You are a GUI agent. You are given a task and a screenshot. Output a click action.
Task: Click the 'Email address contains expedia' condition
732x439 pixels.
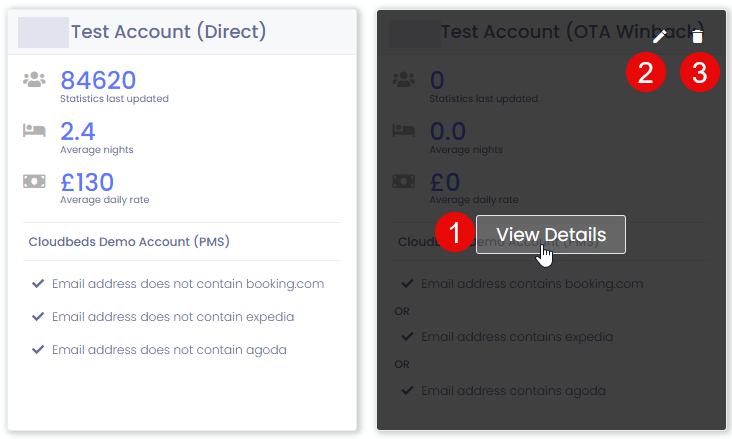pyautogui.click(x=517, y=337)
